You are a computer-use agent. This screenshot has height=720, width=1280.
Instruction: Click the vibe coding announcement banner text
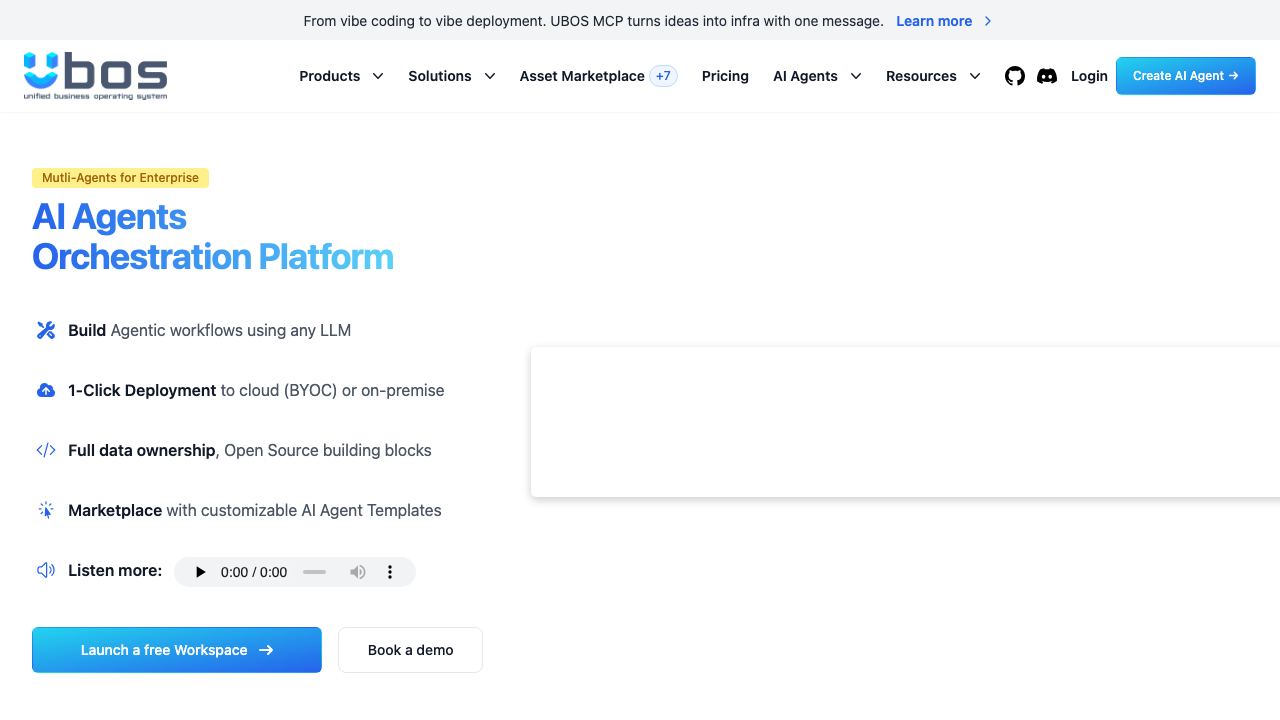tap(594, 21)
